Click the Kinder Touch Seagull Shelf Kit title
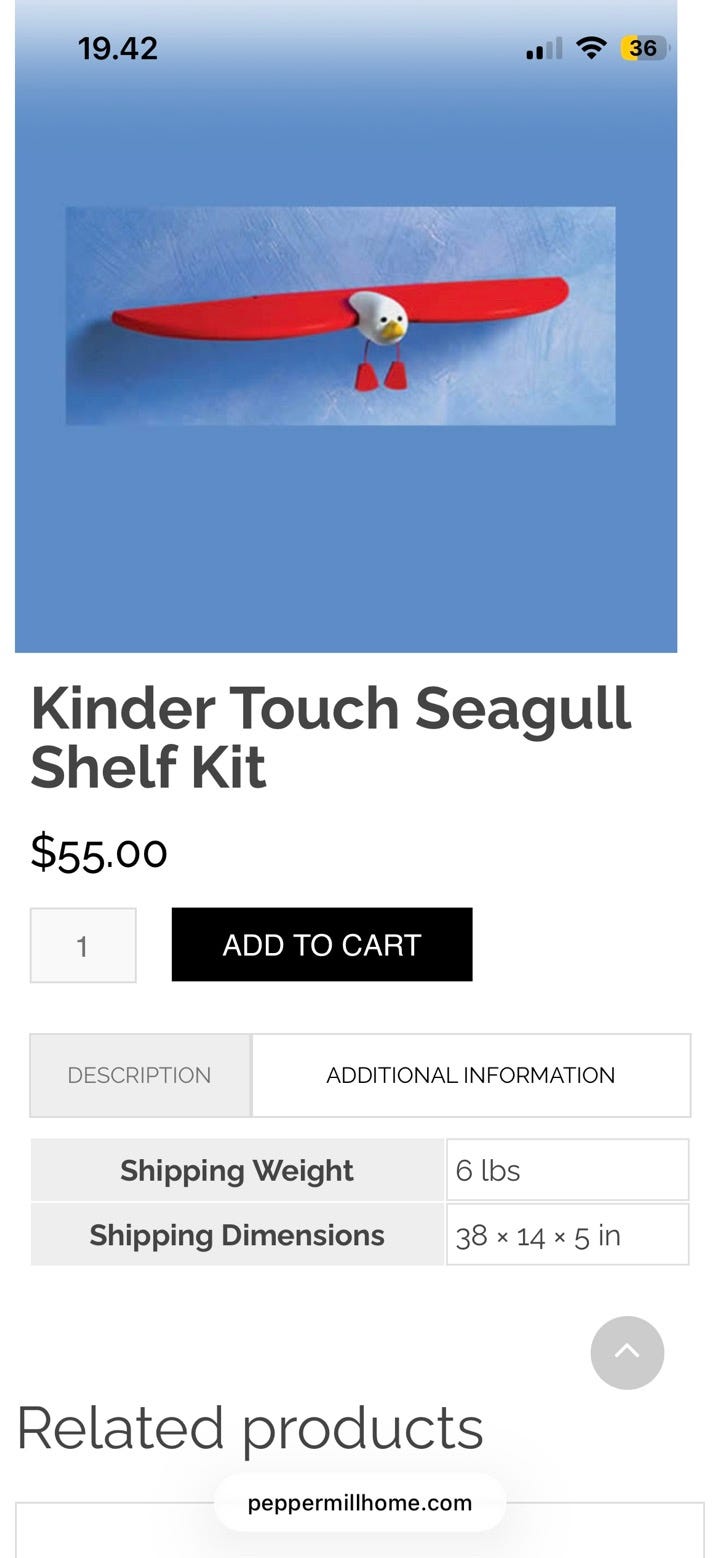Screen dimensions: 720x1558 click(330, 737)
